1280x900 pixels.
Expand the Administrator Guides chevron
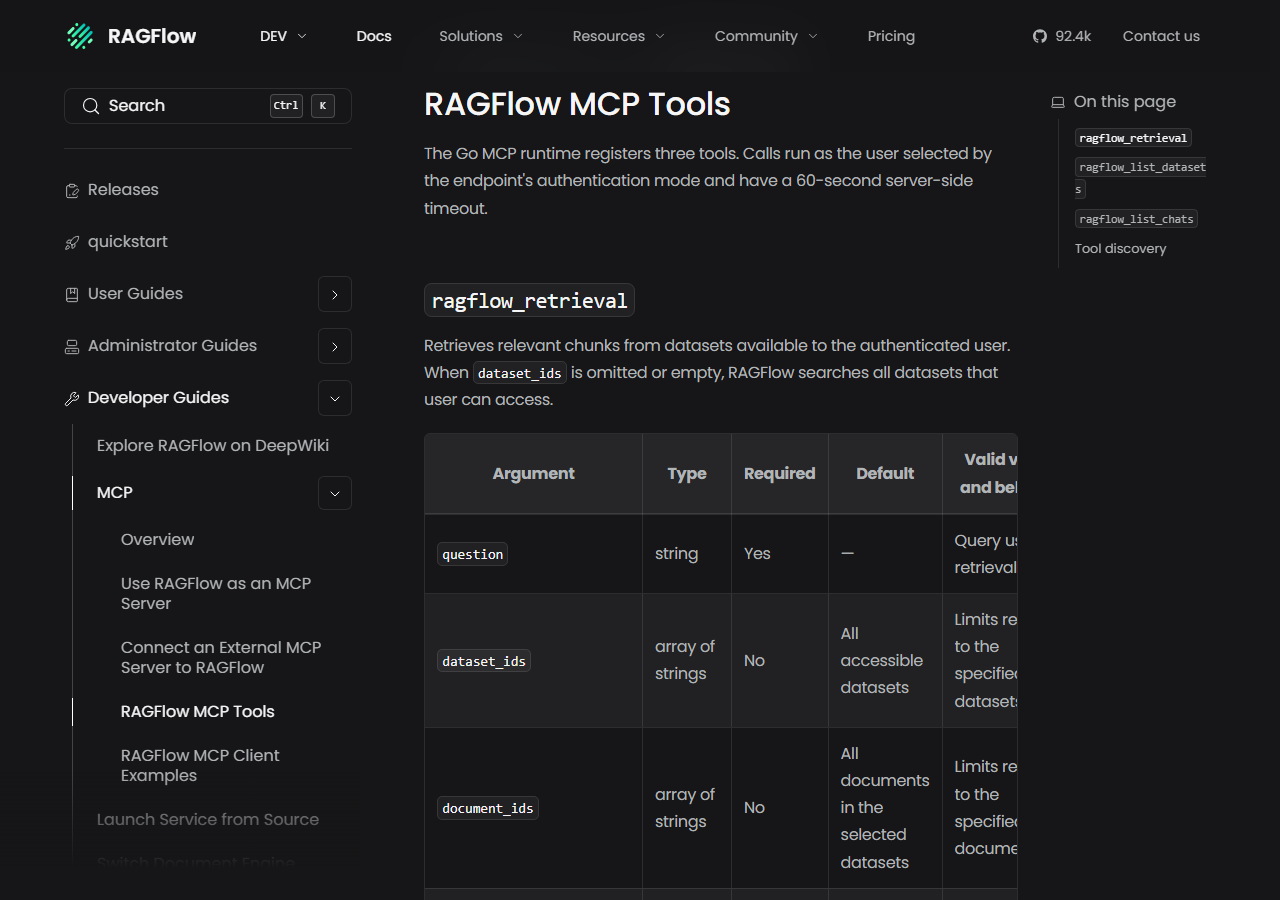tap(335, 346)
